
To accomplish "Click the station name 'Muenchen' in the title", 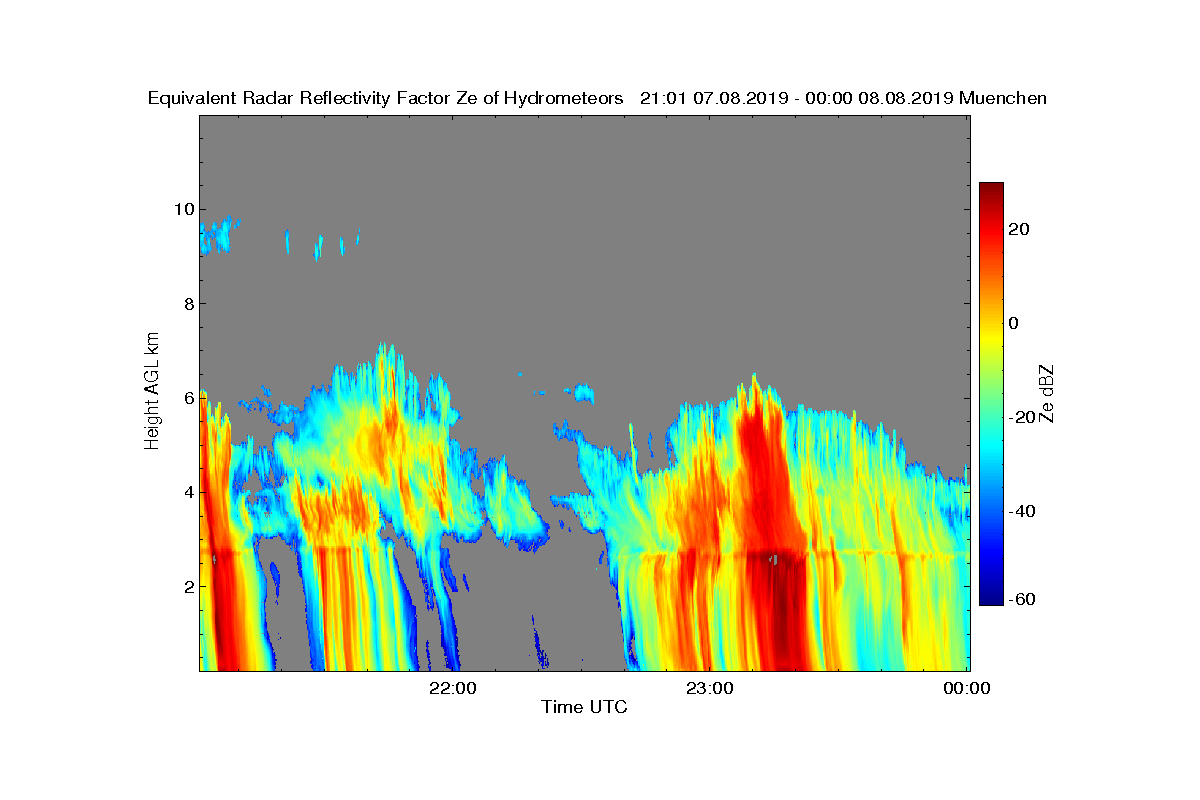I will 1003,98.
